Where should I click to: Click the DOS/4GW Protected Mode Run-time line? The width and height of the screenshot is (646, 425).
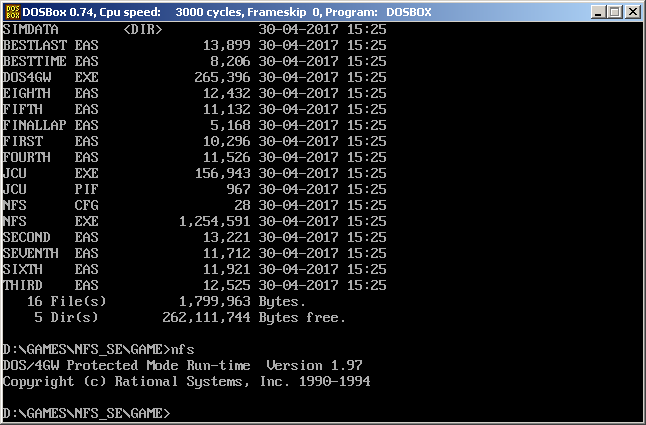tap(183, 366)
